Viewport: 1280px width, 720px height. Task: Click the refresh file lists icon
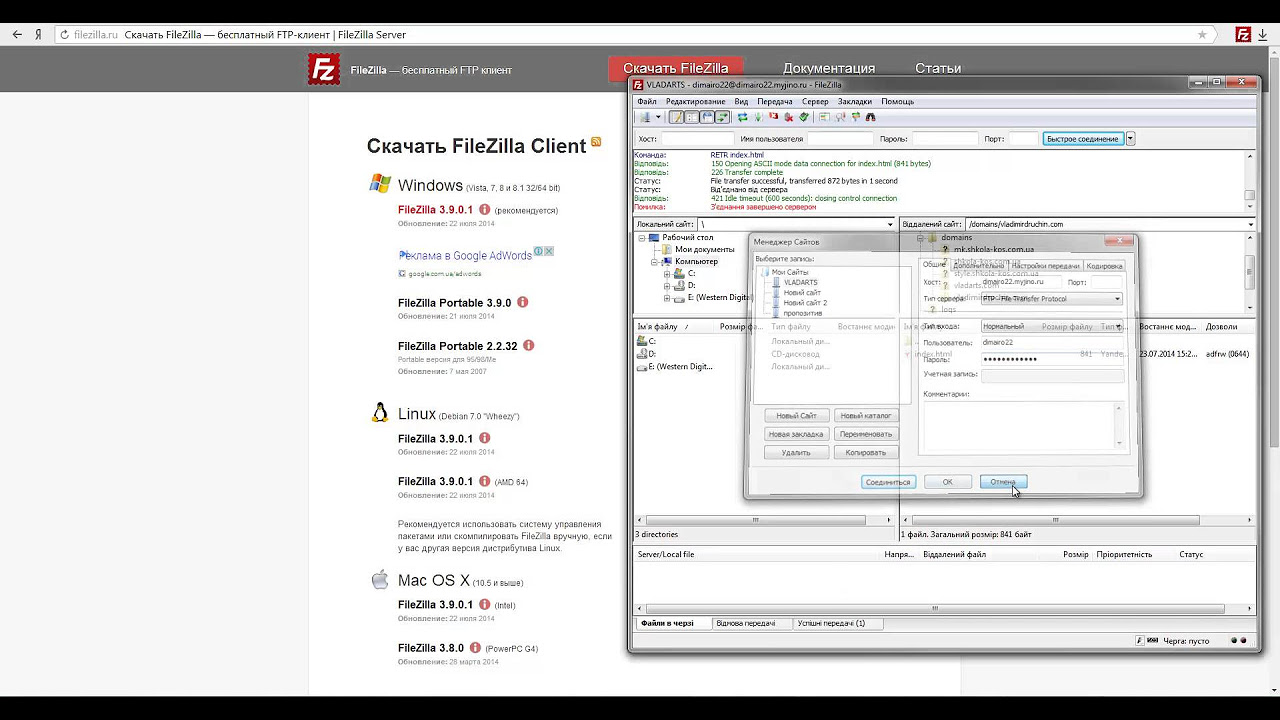(x=742, y=117)
